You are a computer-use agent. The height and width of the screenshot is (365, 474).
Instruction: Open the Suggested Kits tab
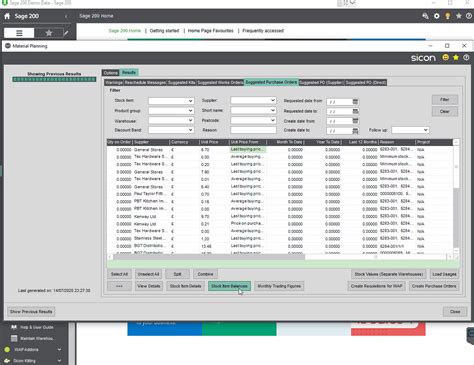(182, 82)
